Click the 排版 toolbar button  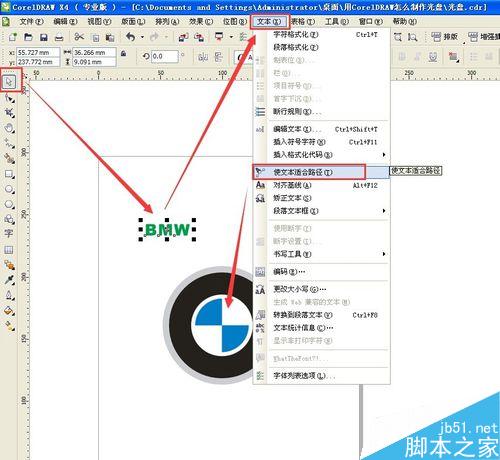[444, 37]
